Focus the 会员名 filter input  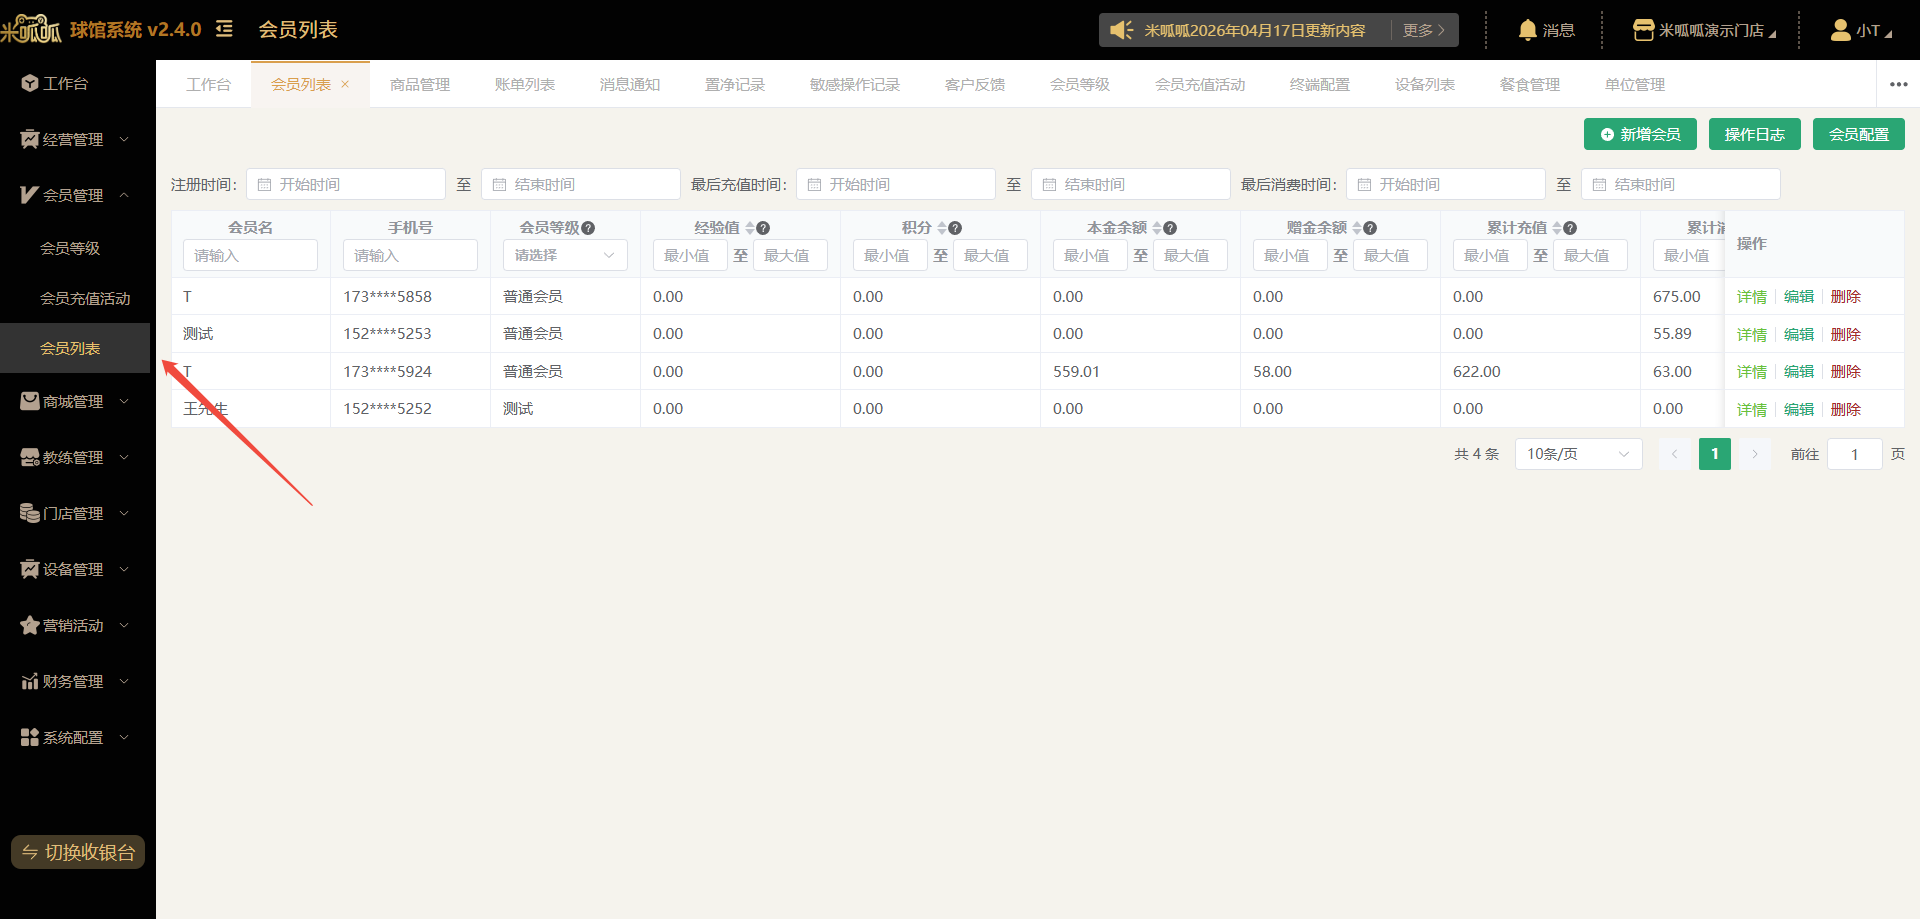250,255
